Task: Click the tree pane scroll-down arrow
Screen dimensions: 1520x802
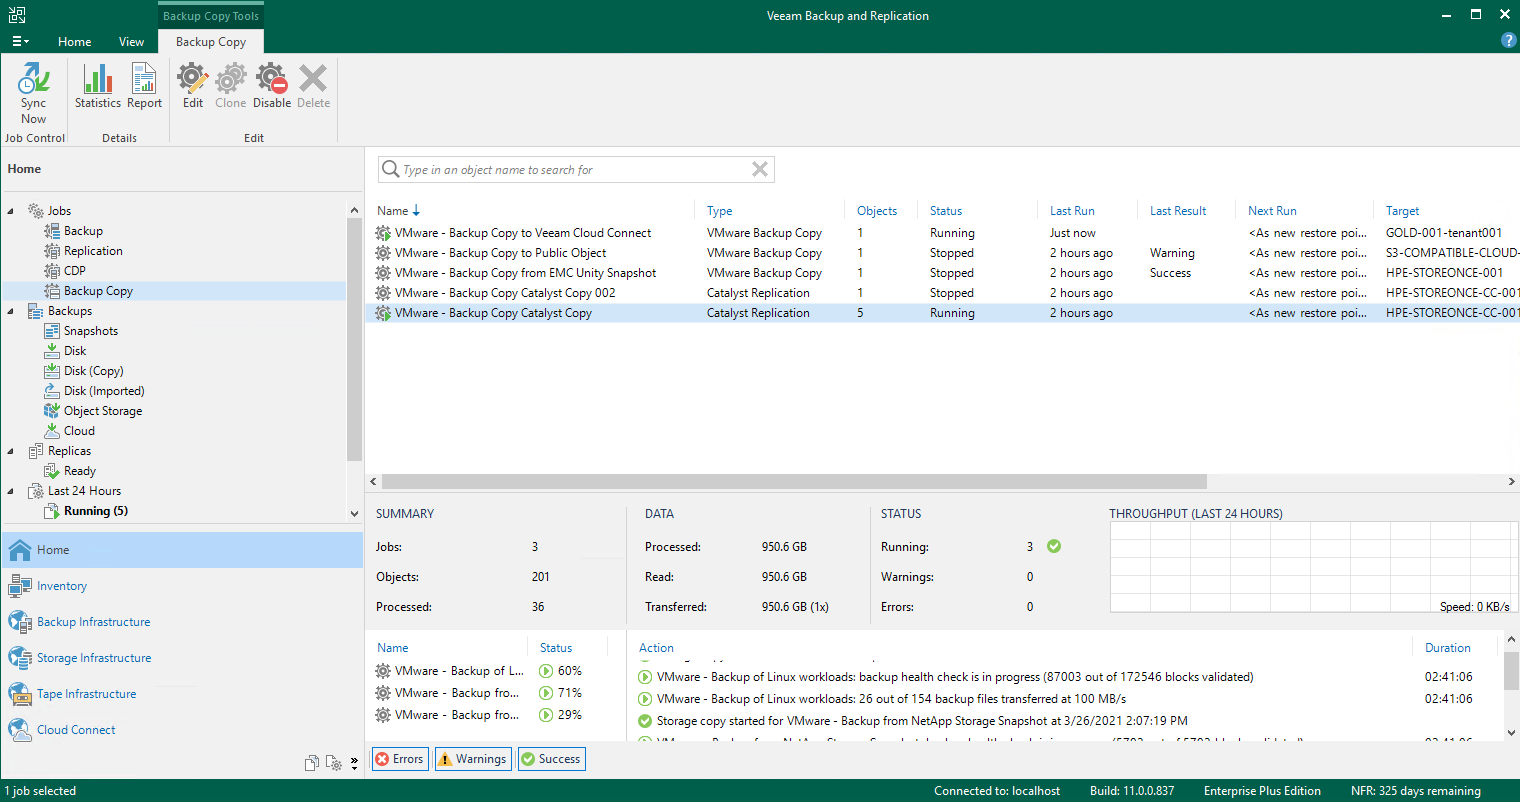Action: (x=354, y=513)
